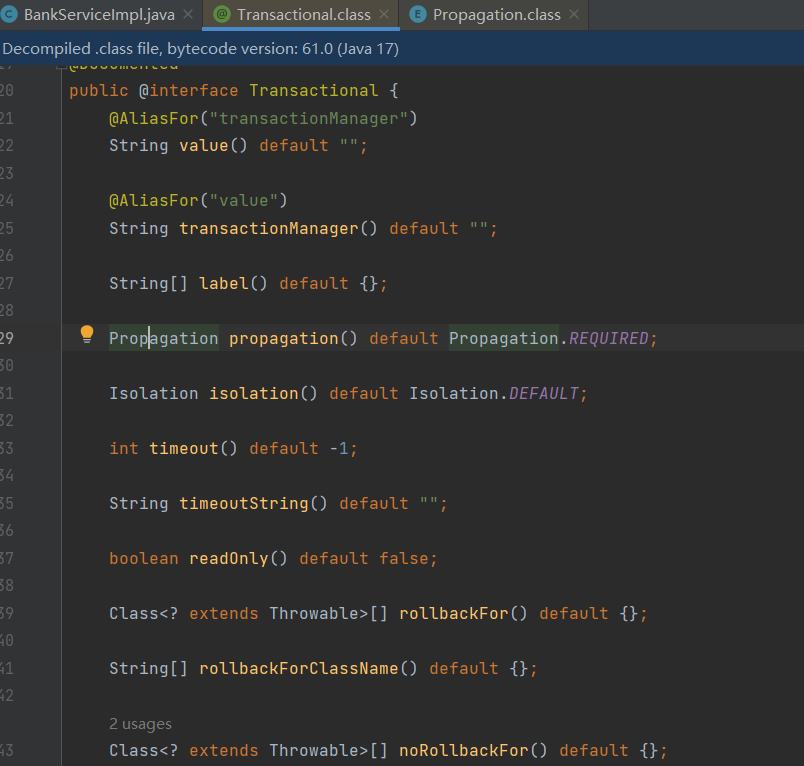Screen dimensions: 804x766
Task: Click the Transactional.class annotation file icon
Action: click(x=221, y=15)
